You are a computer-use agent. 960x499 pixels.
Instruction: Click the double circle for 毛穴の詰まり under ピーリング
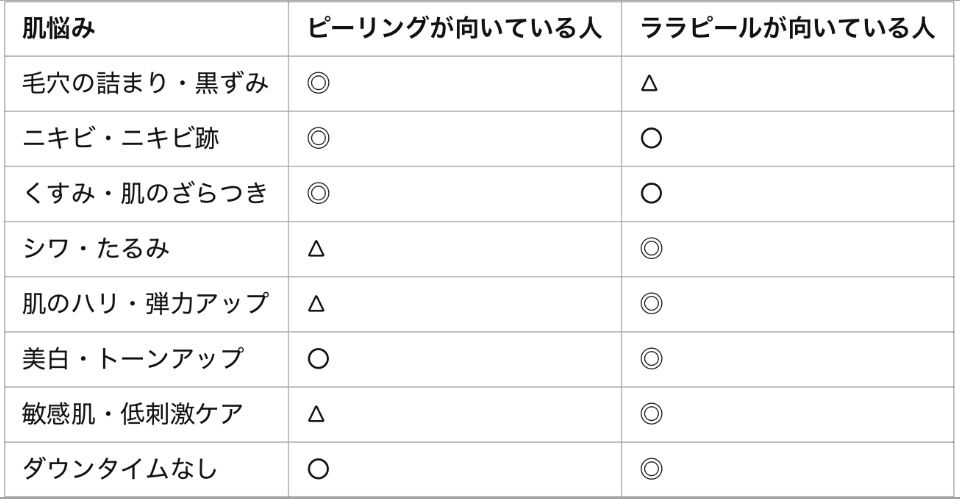coord(318,84)
